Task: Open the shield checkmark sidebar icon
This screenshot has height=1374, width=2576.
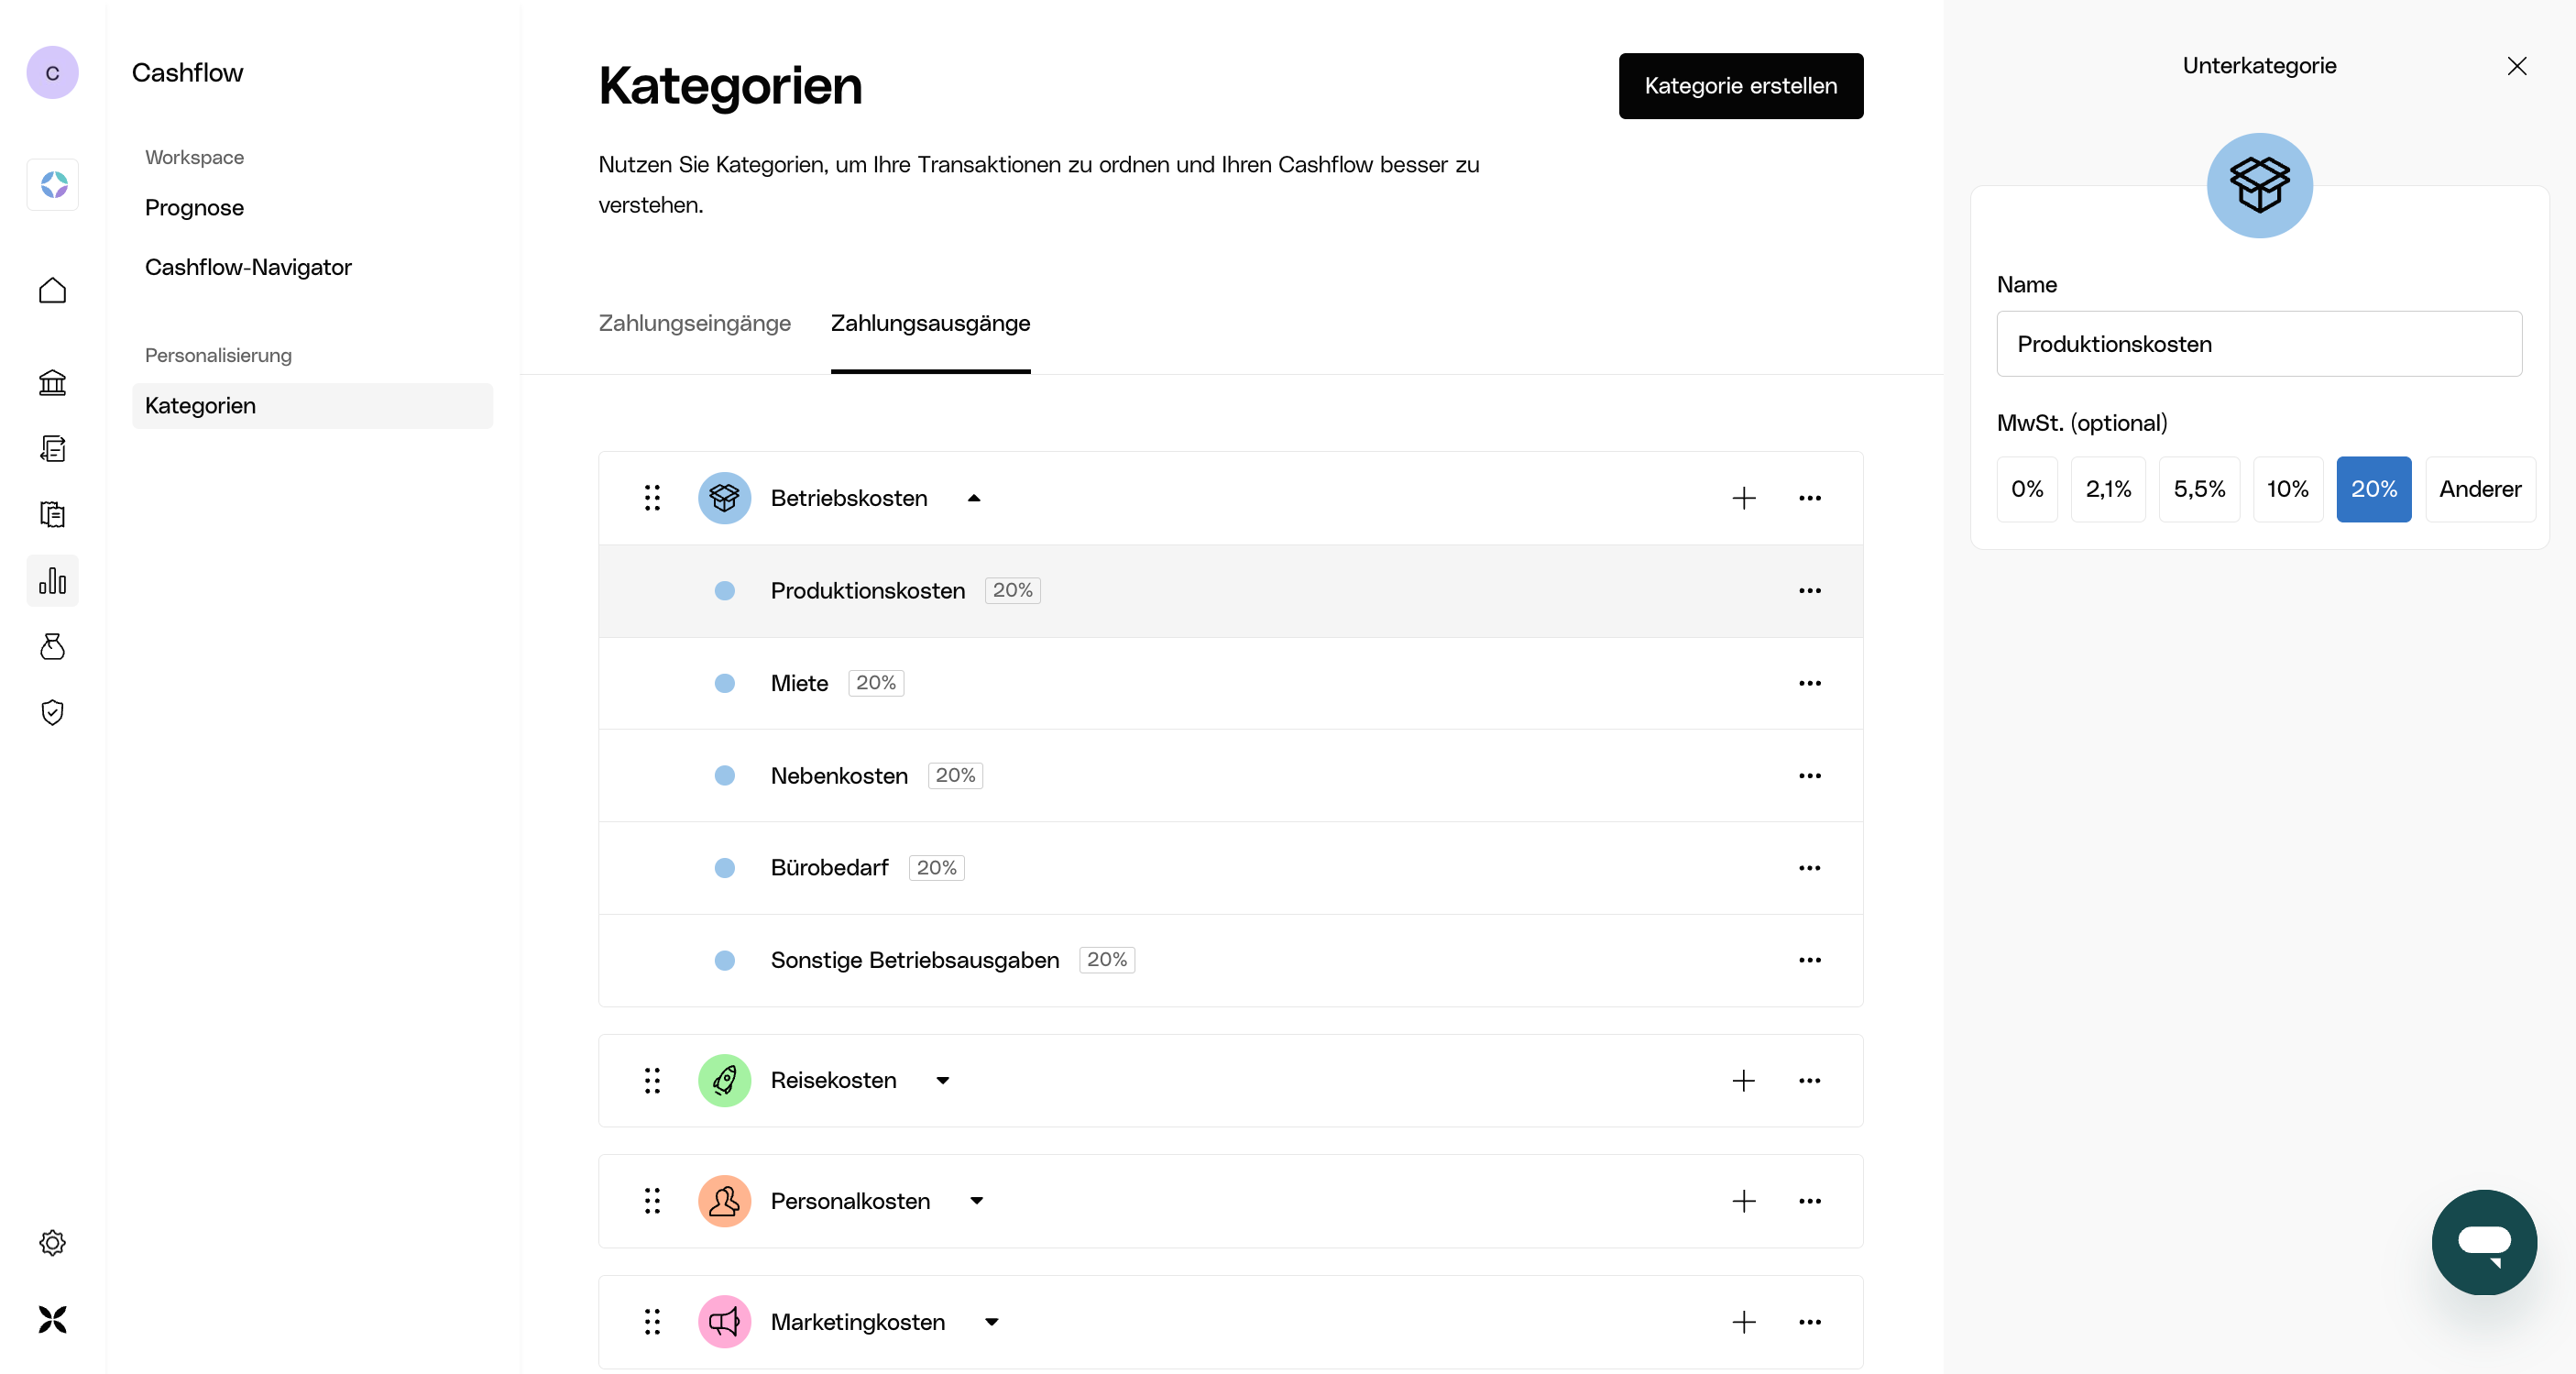Action: 52,712
